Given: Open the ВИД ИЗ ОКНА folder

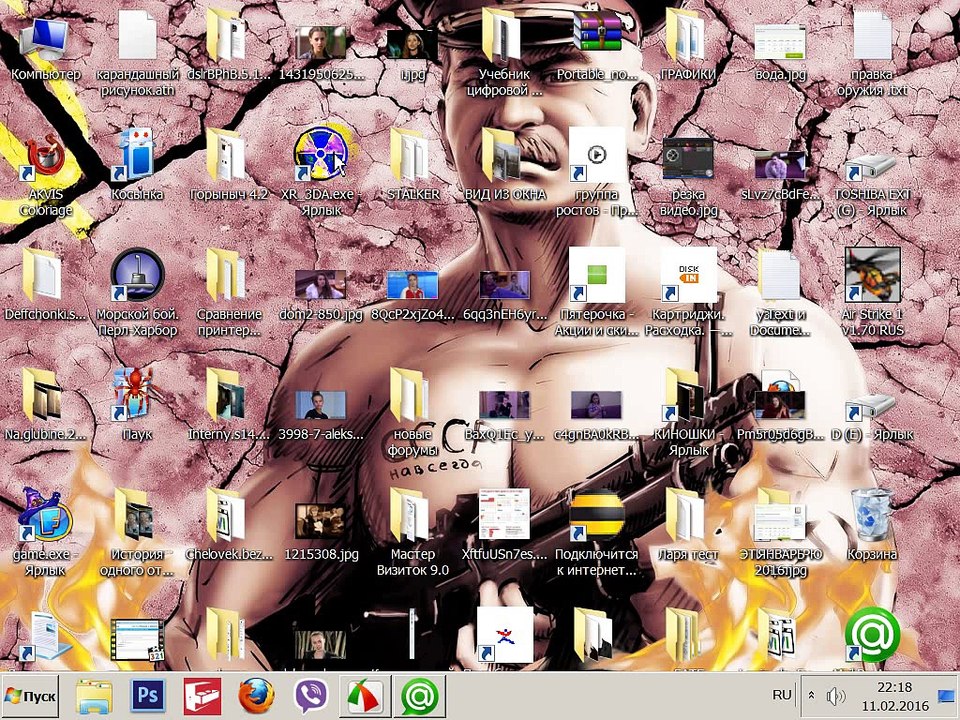Looking at the screenshot, I should point(504,156).
